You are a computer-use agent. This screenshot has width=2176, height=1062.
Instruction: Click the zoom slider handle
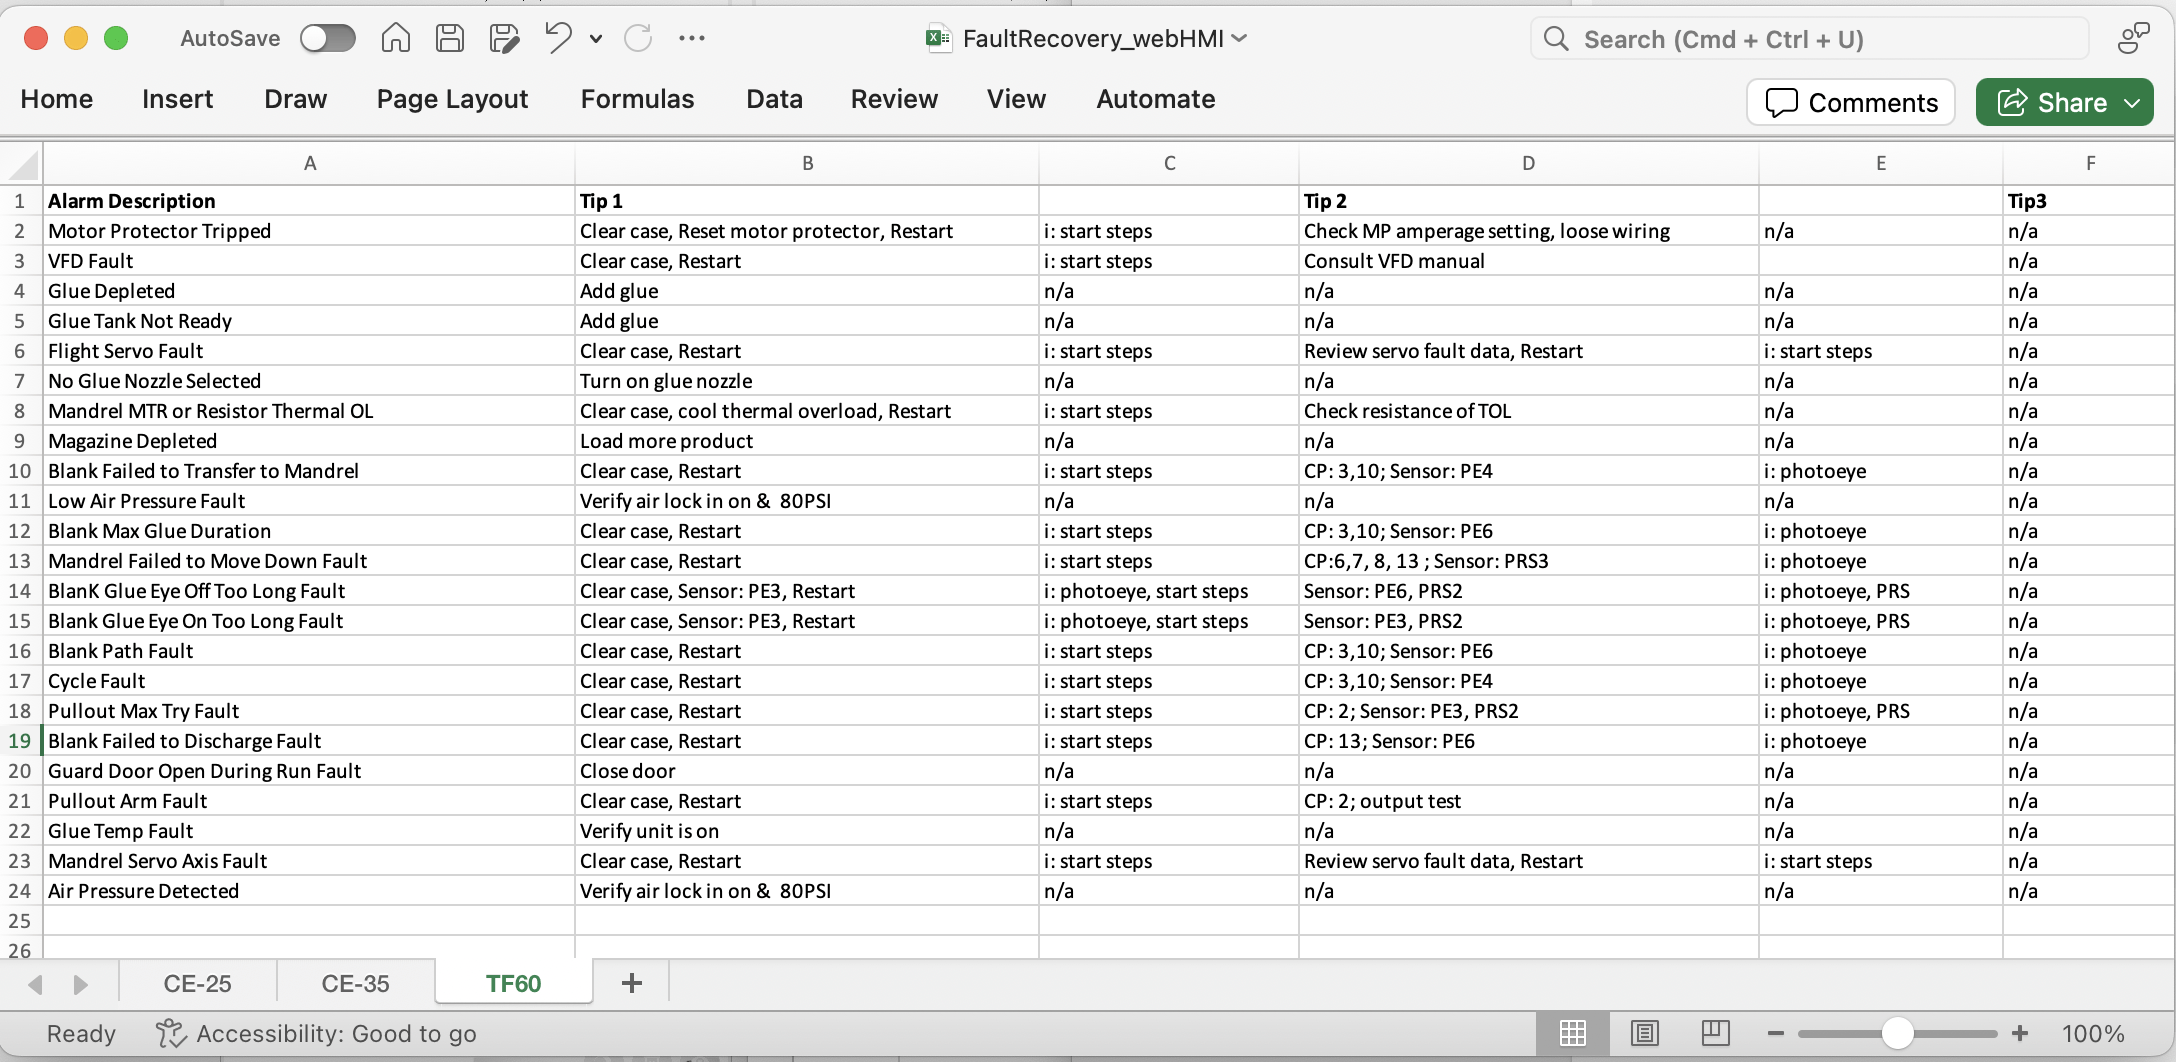pos(1897,1033)
